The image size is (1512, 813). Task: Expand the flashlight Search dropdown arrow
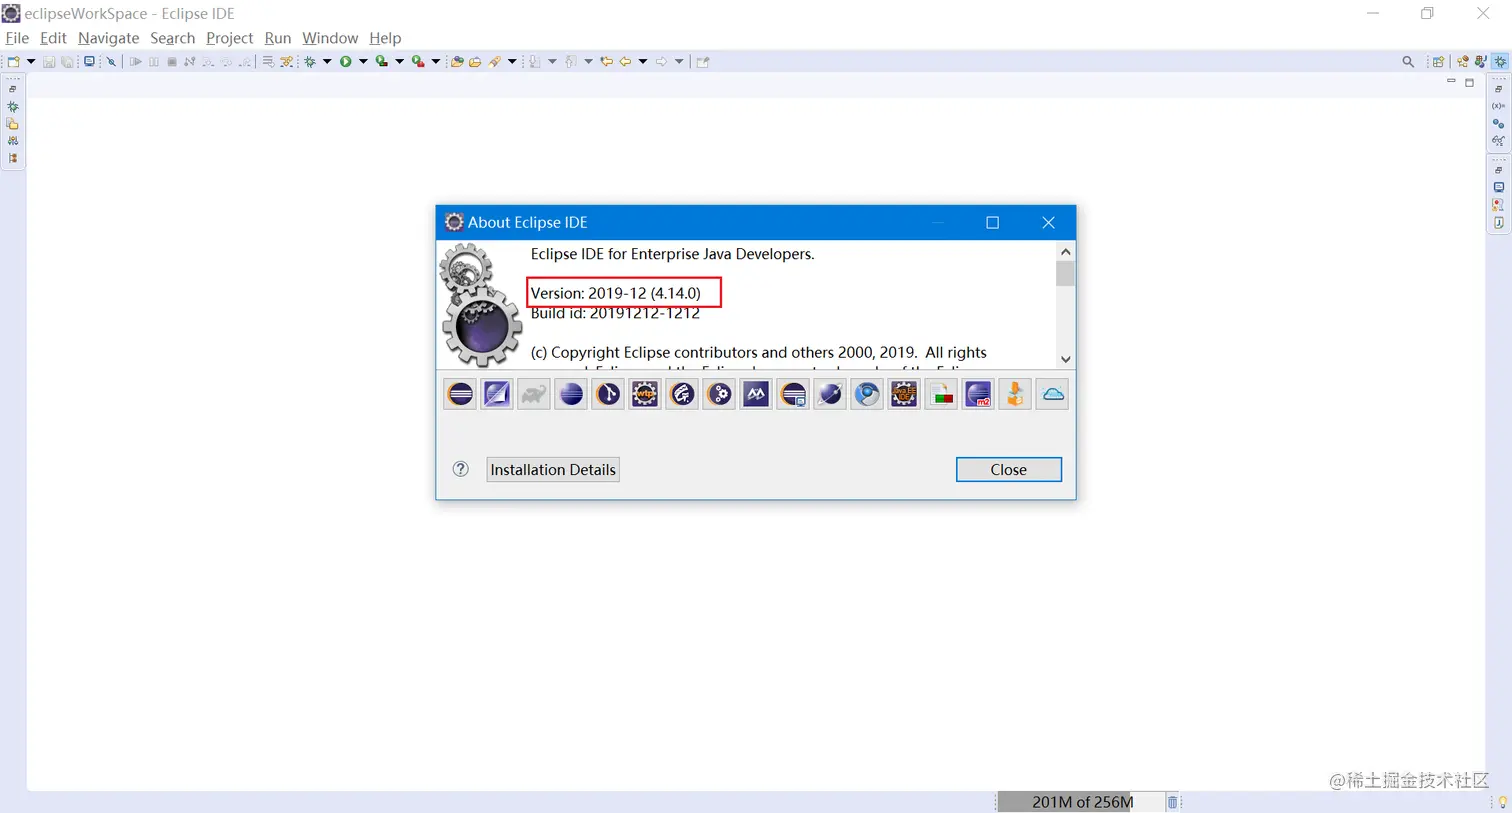click(512, 61)
